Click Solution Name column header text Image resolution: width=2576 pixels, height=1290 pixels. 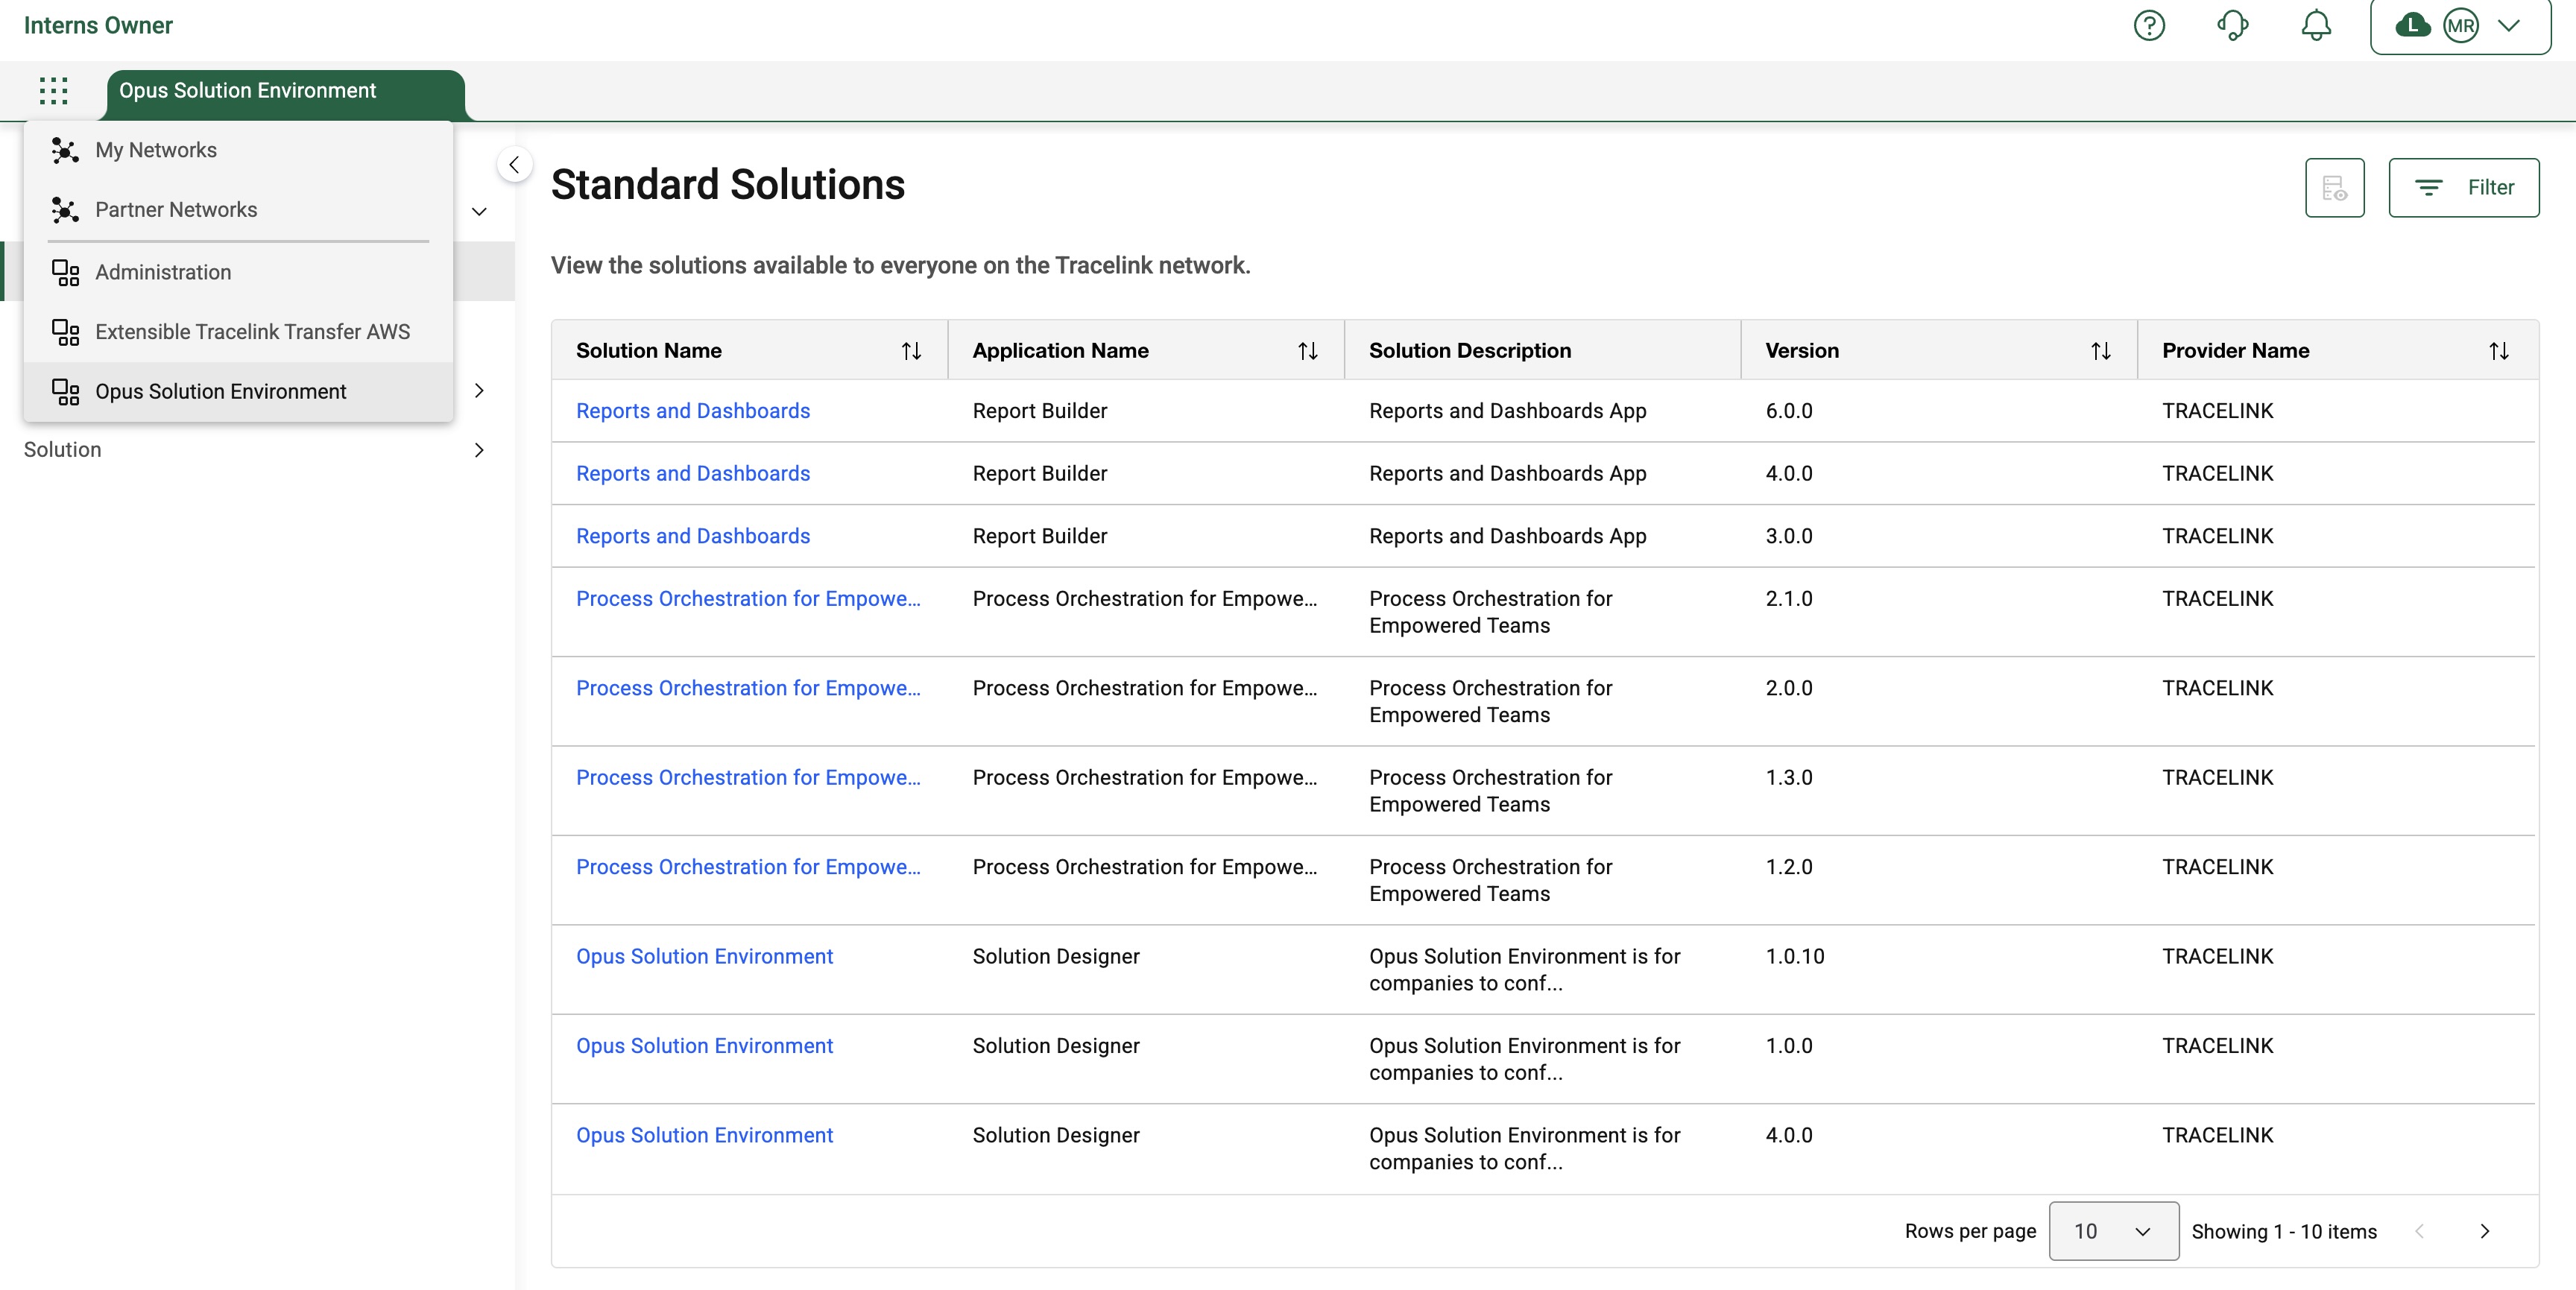tap(649, 351)
